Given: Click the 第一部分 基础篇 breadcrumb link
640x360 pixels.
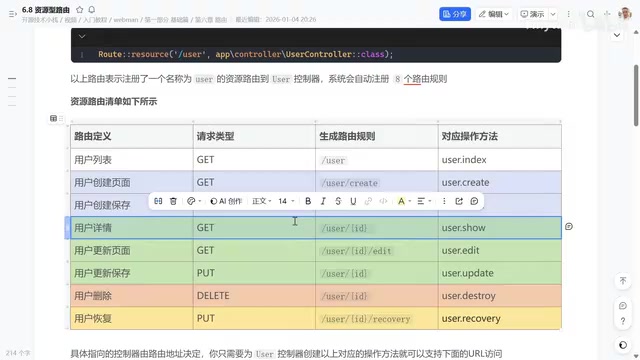Looking at the screenshot, I should coord(166,20).
